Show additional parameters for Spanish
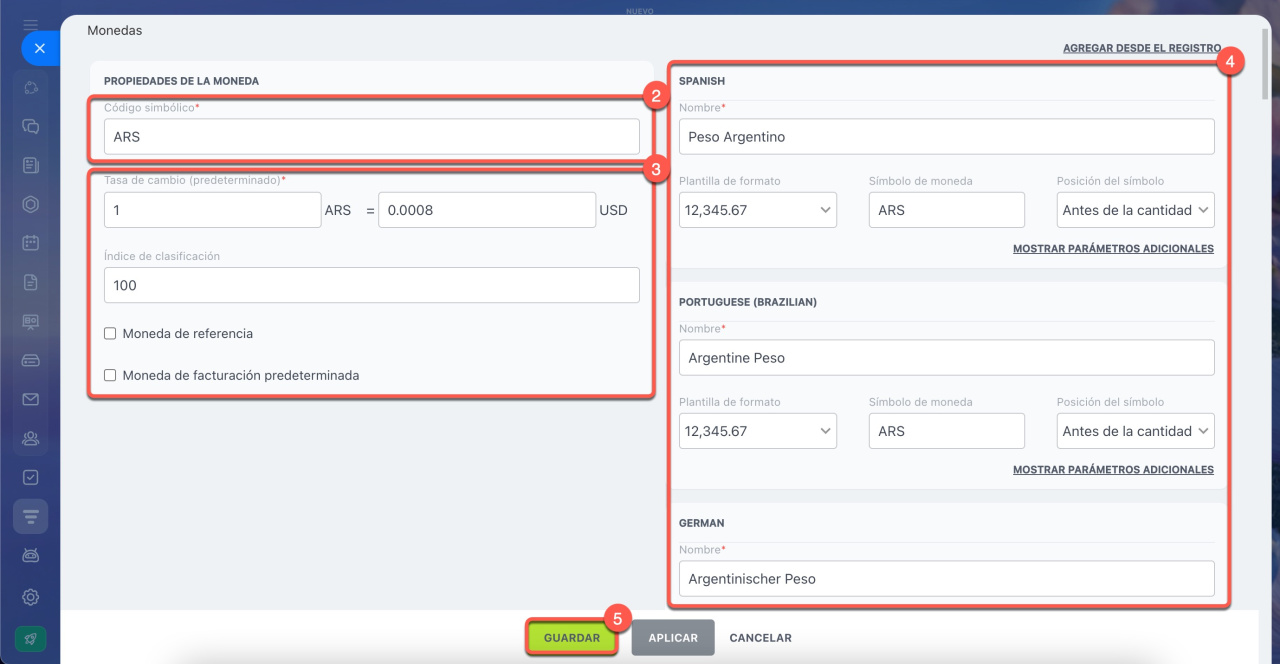The image size is (1280, 664). point(1113,249)
